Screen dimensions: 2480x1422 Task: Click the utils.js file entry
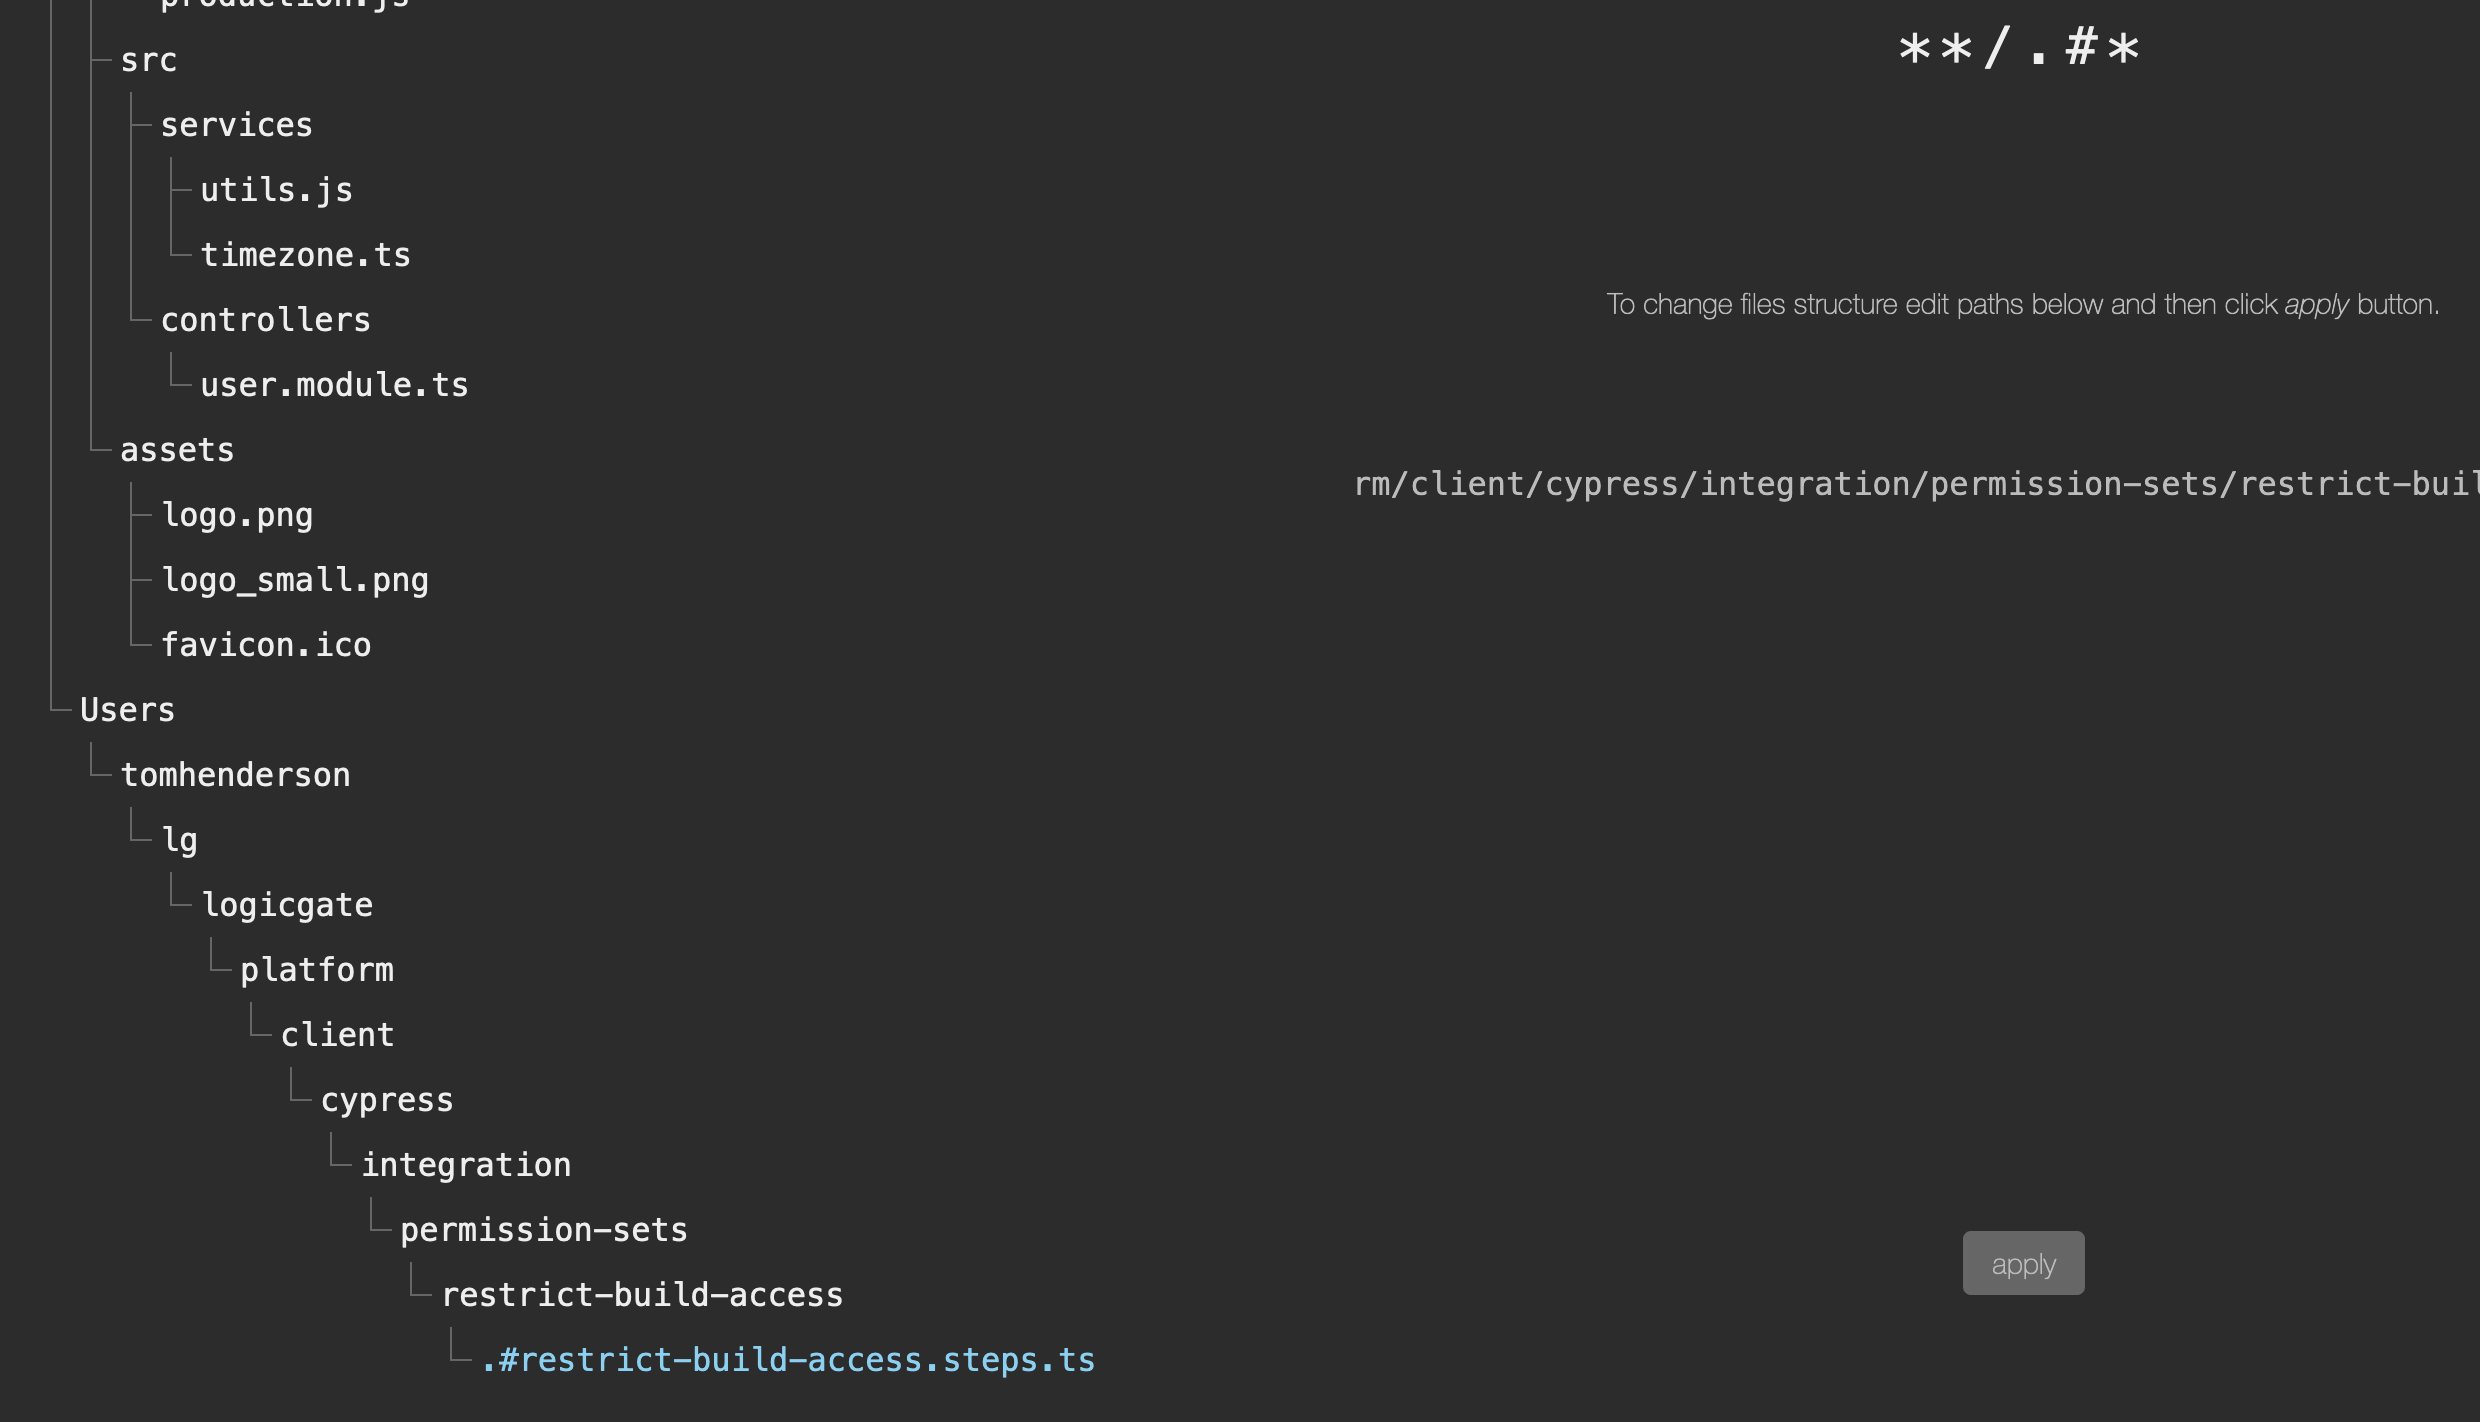[x=277, y=188]
